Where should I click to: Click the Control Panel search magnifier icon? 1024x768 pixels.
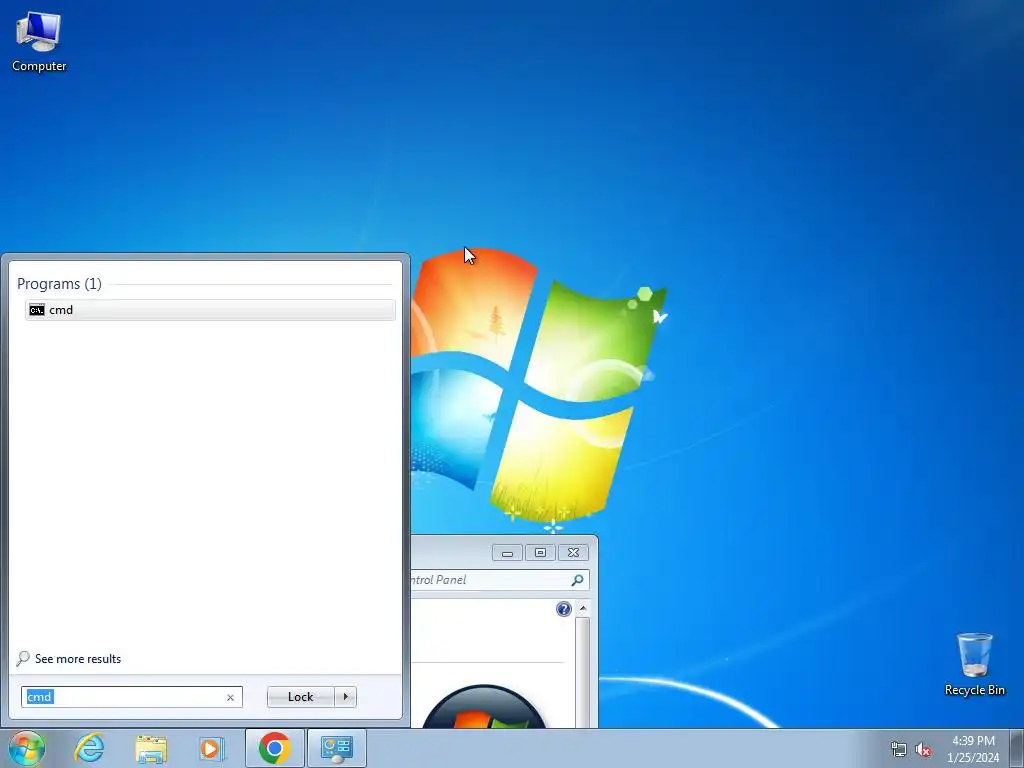[x=577, y=580]
